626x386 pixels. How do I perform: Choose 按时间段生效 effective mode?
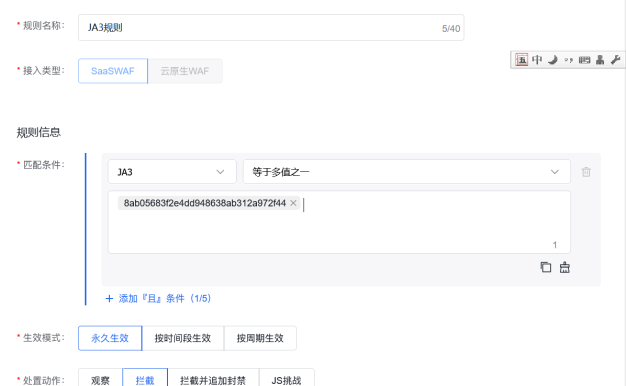click(183, 338)
